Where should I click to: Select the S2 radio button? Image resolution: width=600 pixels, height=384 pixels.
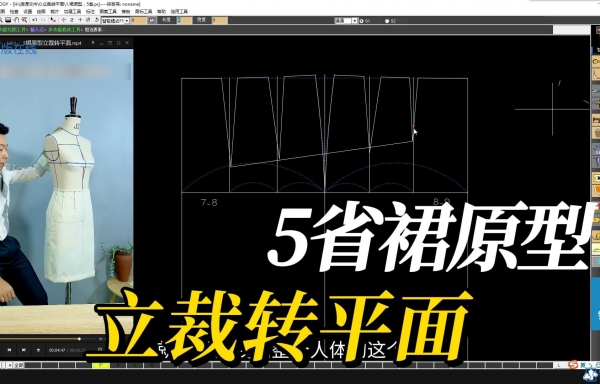point(387,21)
